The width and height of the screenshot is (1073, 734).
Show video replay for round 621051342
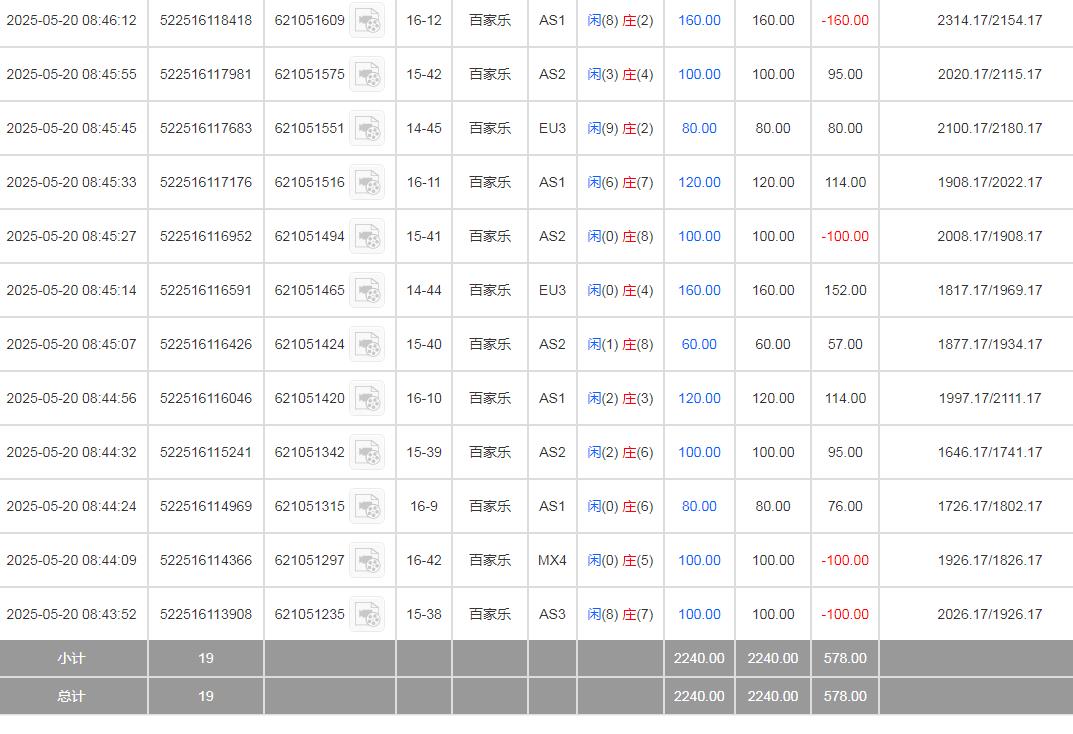point(367,452)
